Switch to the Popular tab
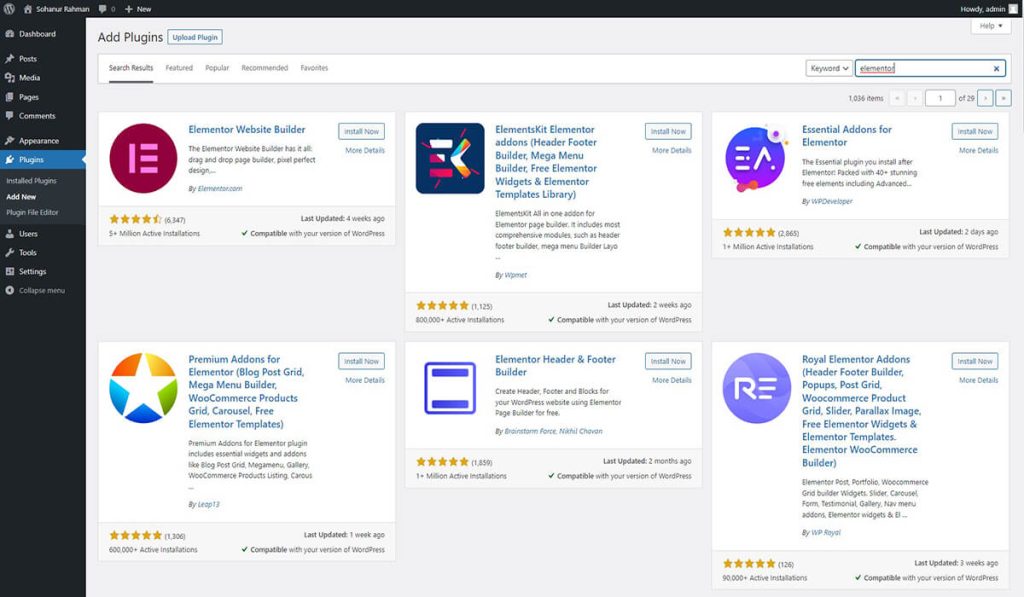 click(217, 68)
